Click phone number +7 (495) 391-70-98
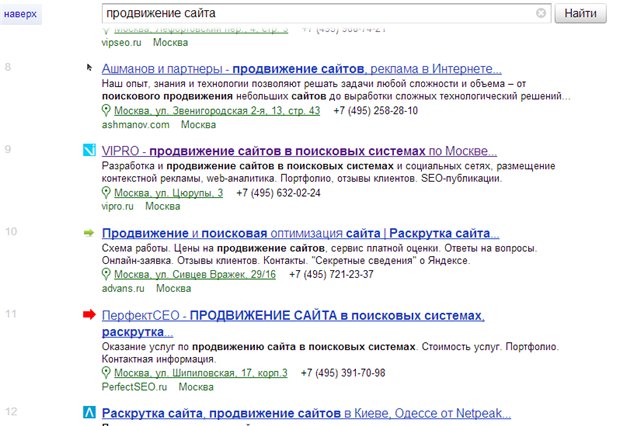Viewport: 640px width, 426px height. pyautogui.click(x=343, y=373)
